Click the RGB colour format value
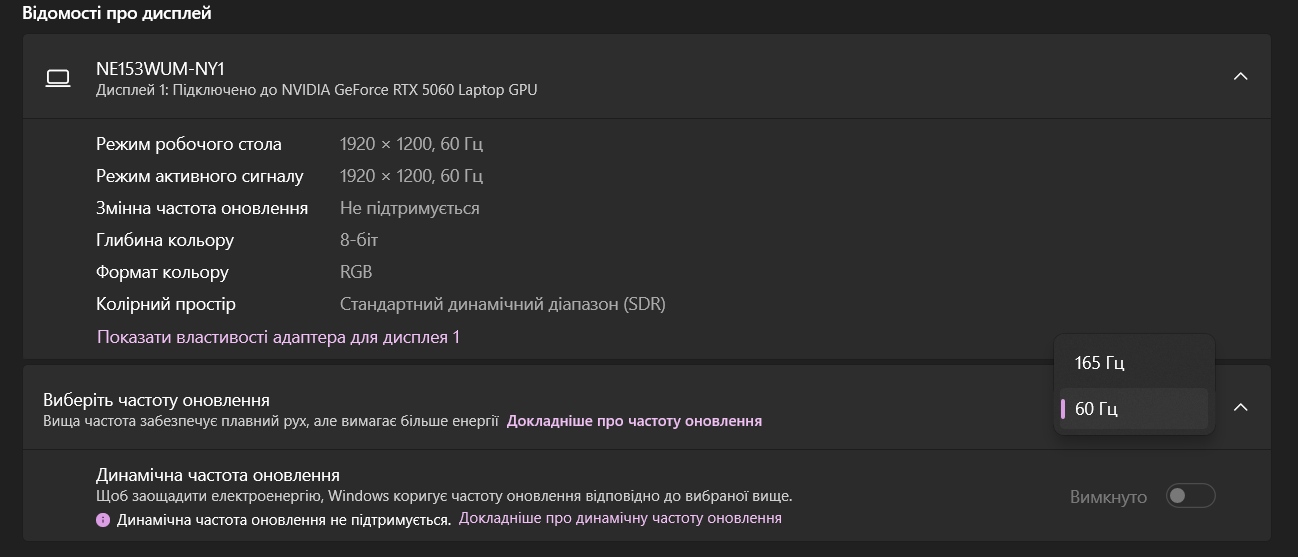This screenshot has width=1298, height=557. click(356, 272)
